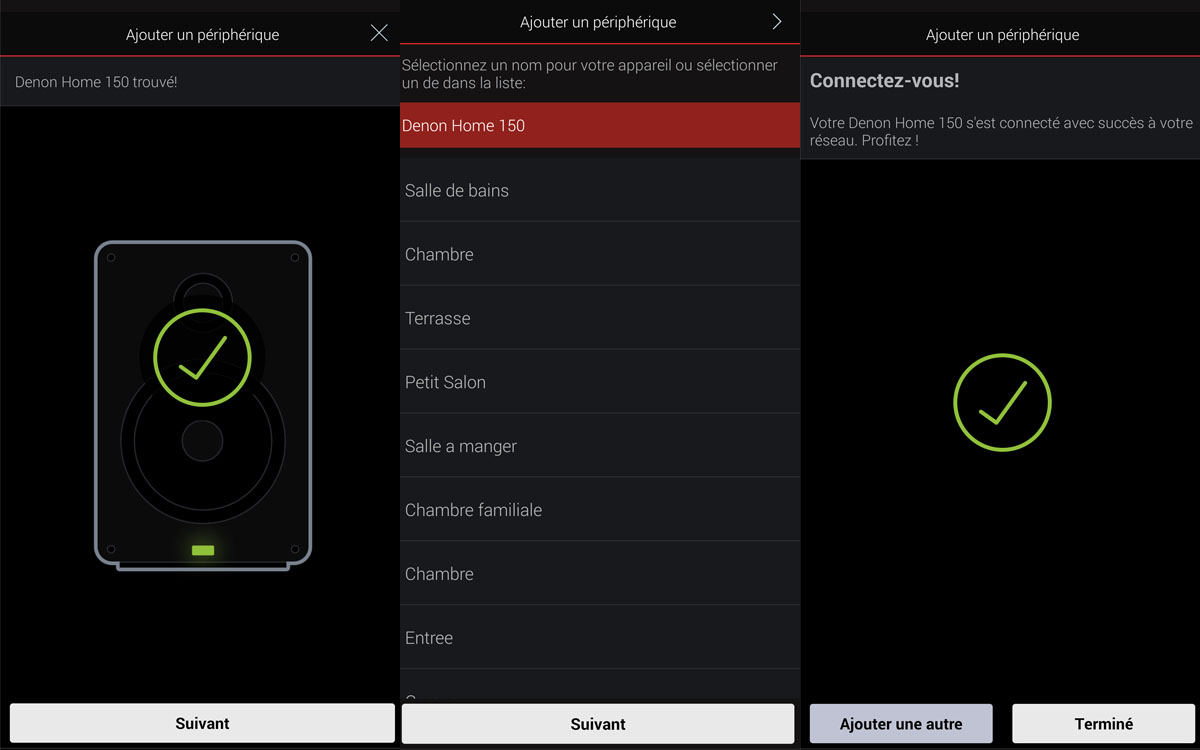Select the Petit Salon room name
Image resolution: width=1200 pixels, height=750 pixels.
[600, 382]
